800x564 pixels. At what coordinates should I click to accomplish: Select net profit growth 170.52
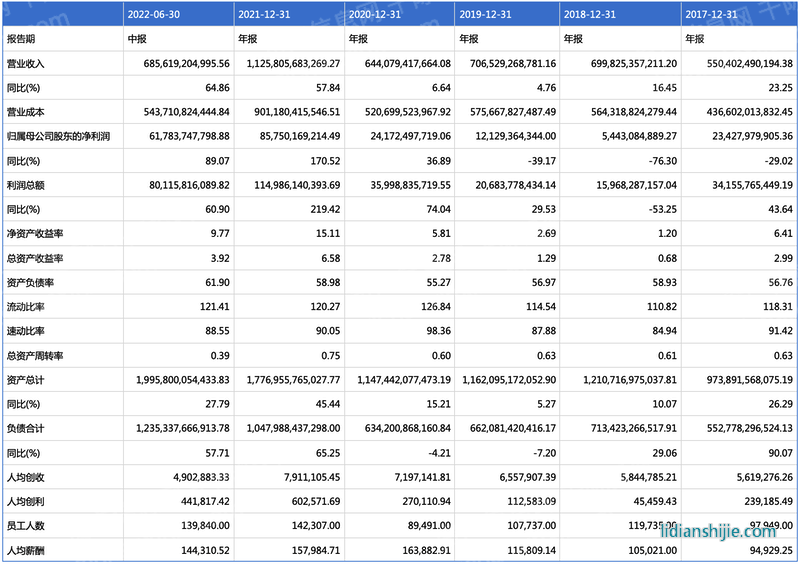[325, 161]
